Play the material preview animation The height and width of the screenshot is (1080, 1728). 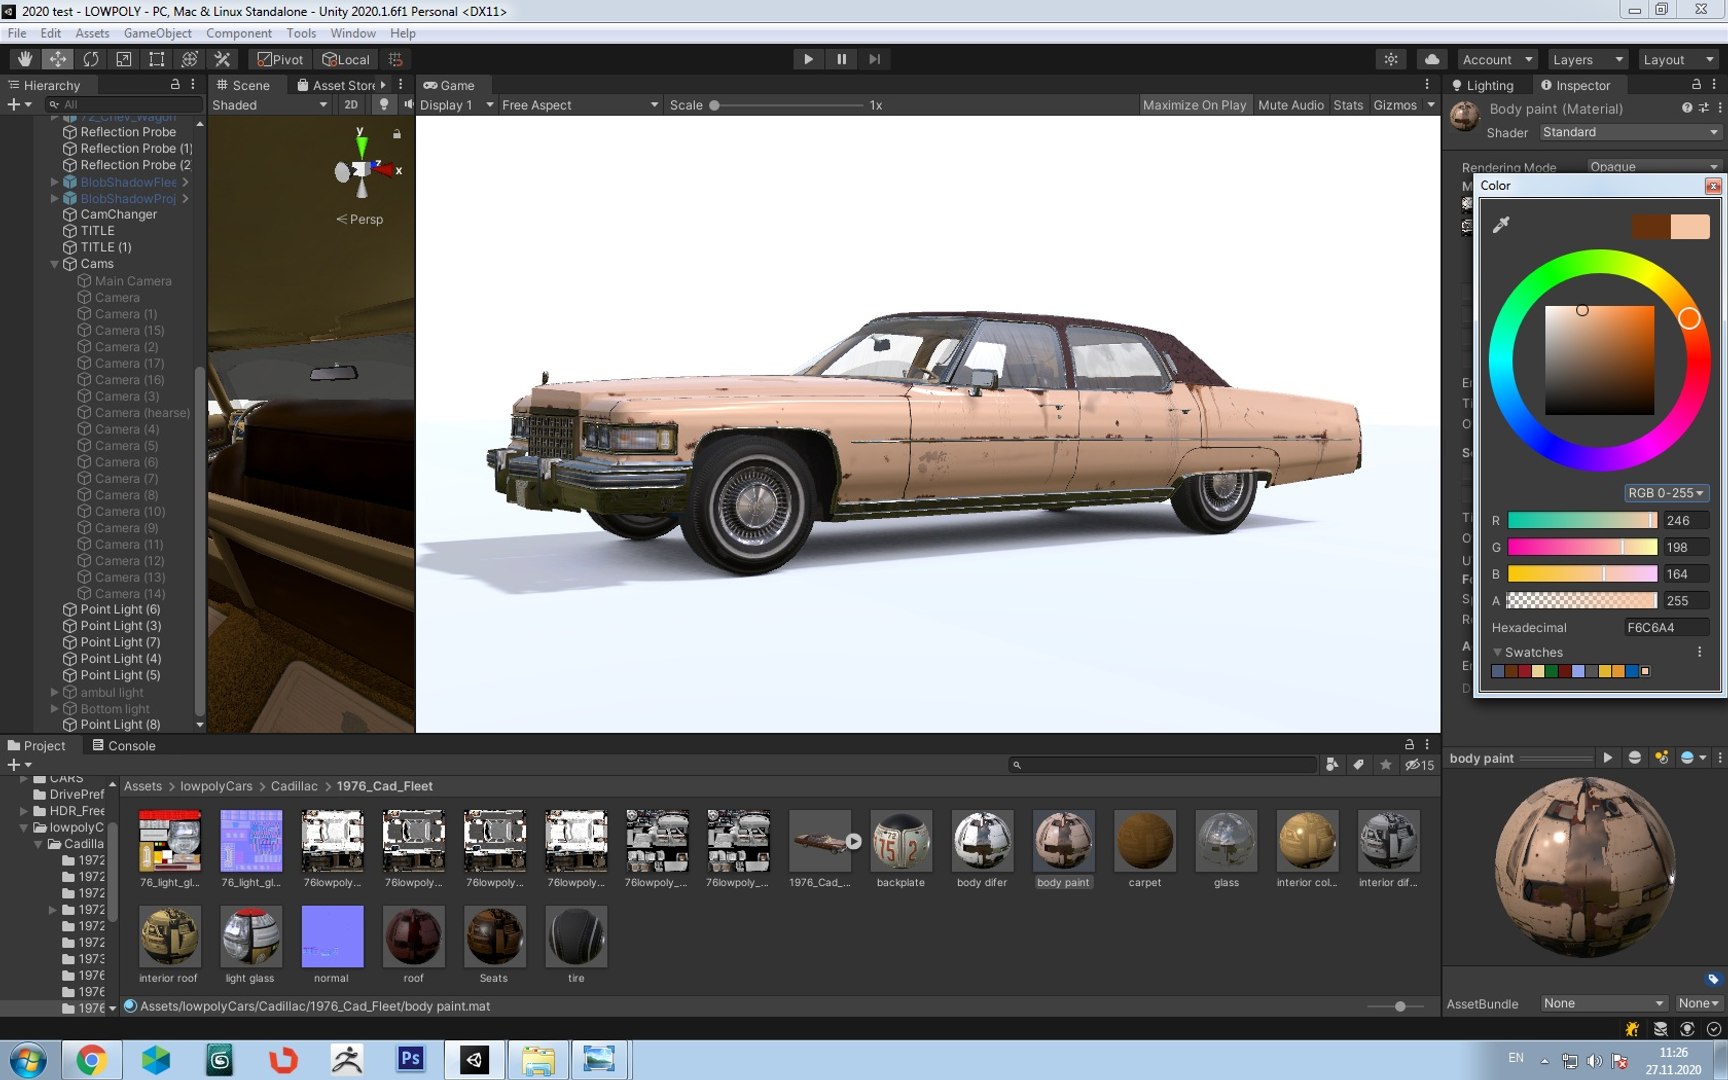[1607, 758]
